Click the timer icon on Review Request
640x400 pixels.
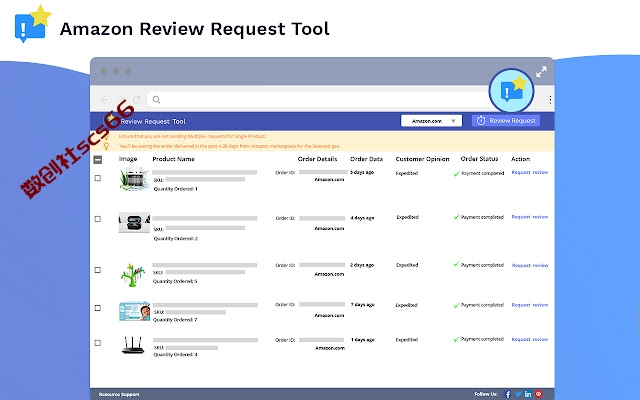(481, 120)
